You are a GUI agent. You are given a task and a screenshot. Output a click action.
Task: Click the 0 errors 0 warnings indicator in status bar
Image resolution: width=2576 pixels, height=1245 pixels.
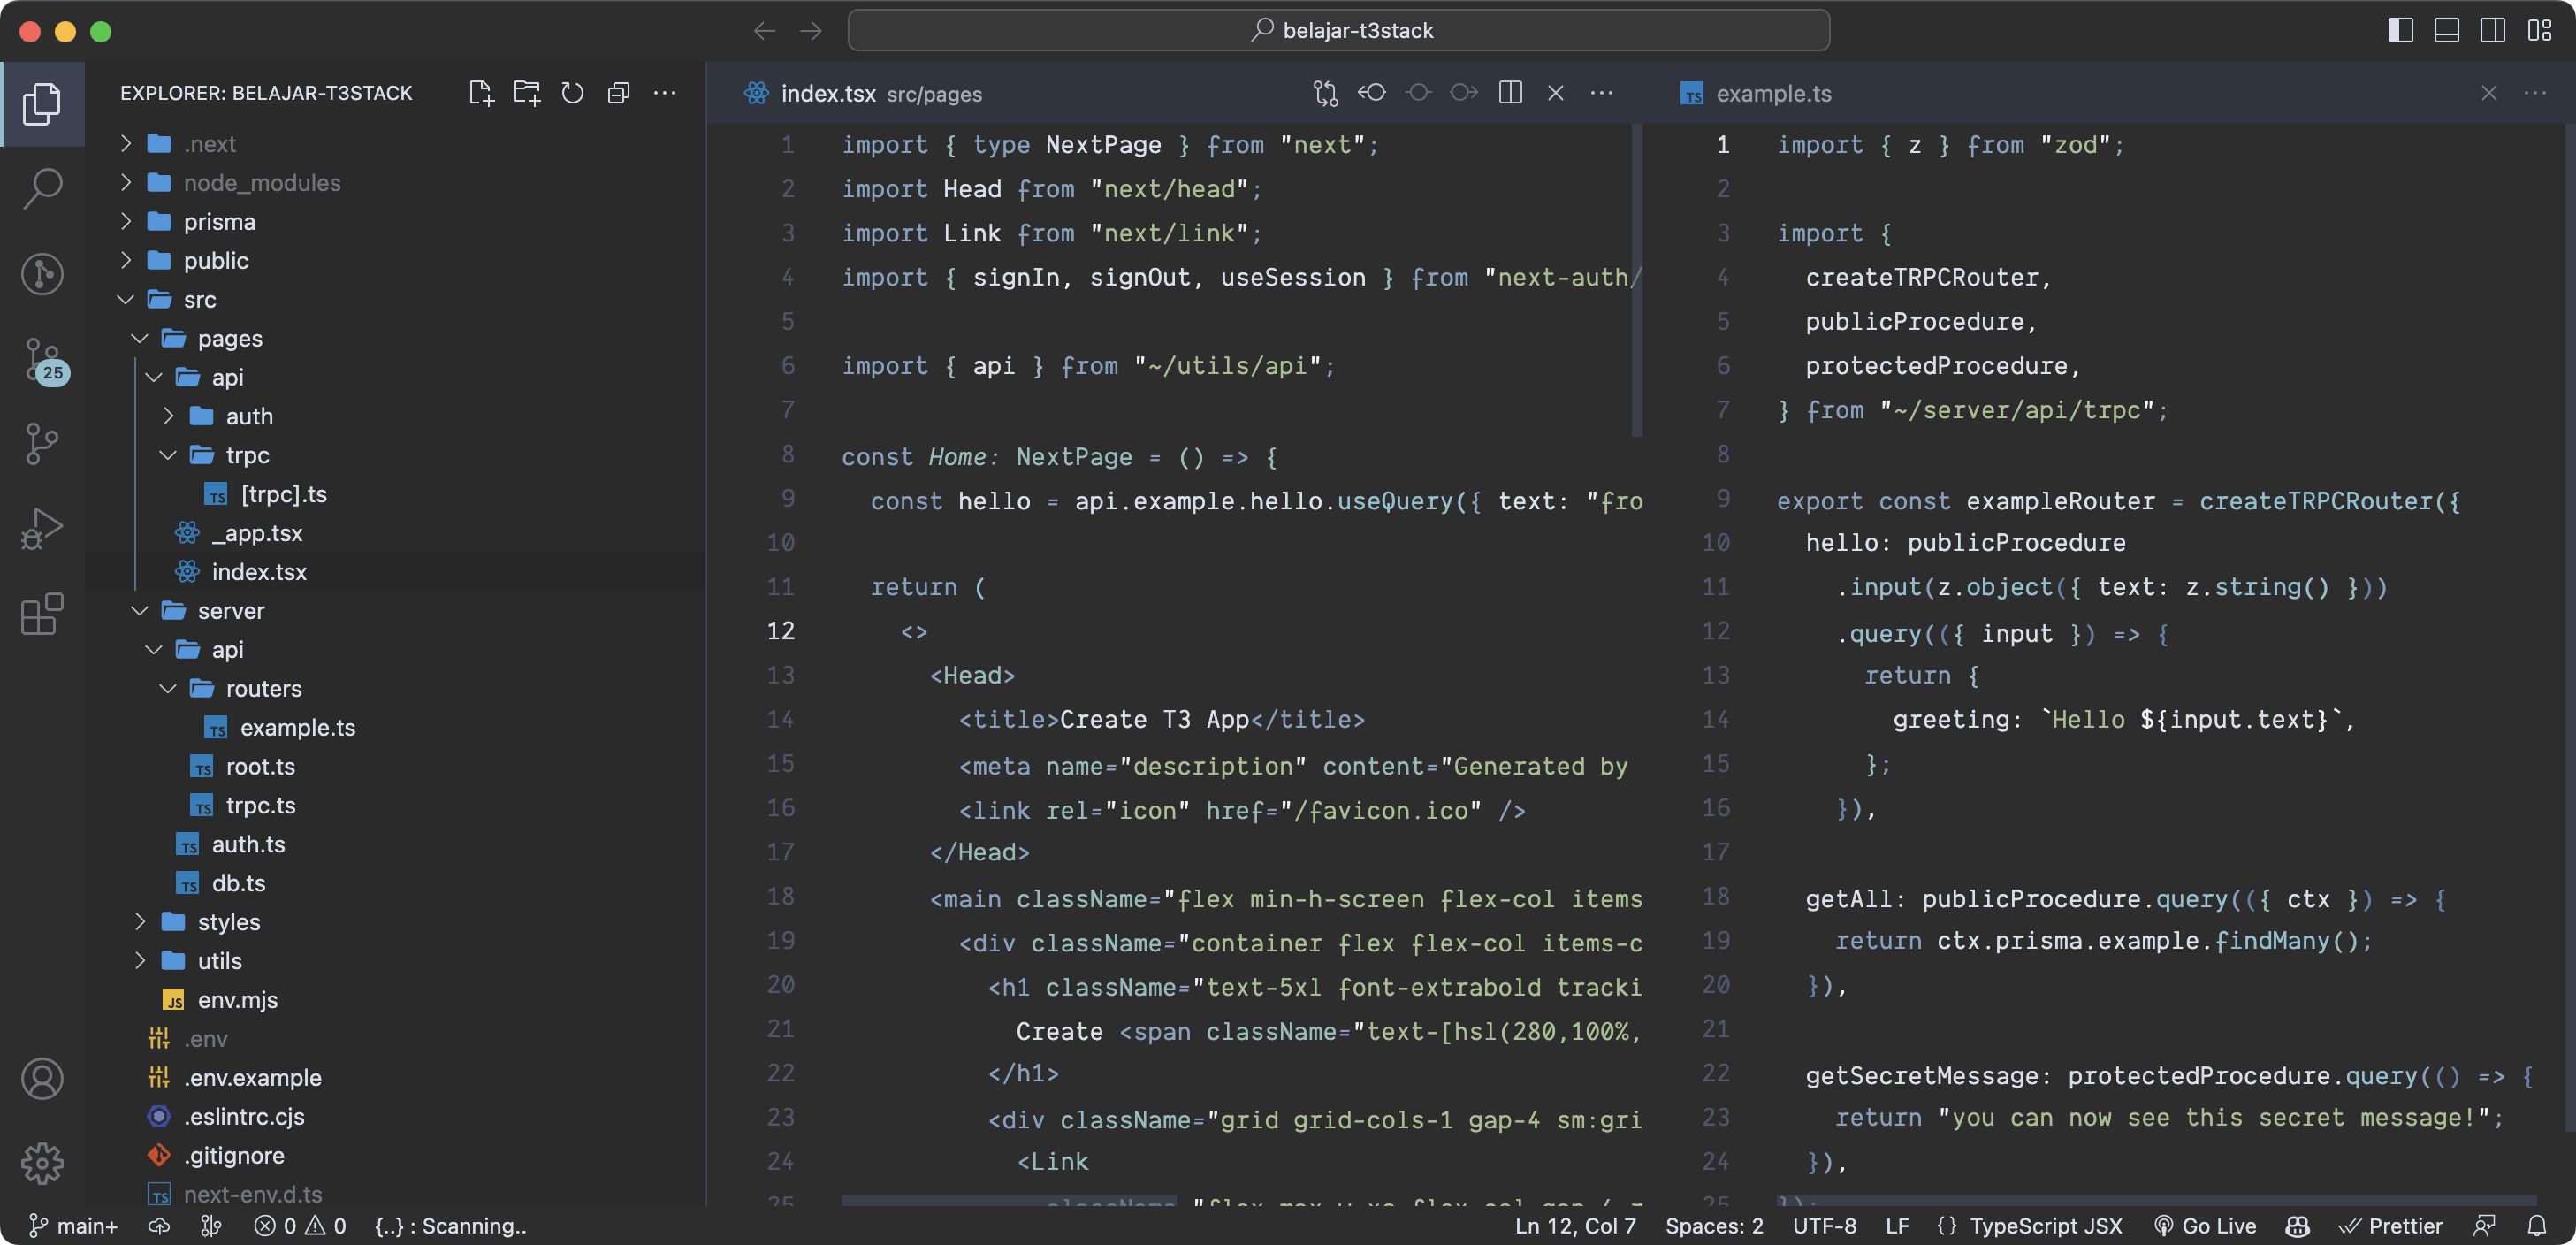300,1225
